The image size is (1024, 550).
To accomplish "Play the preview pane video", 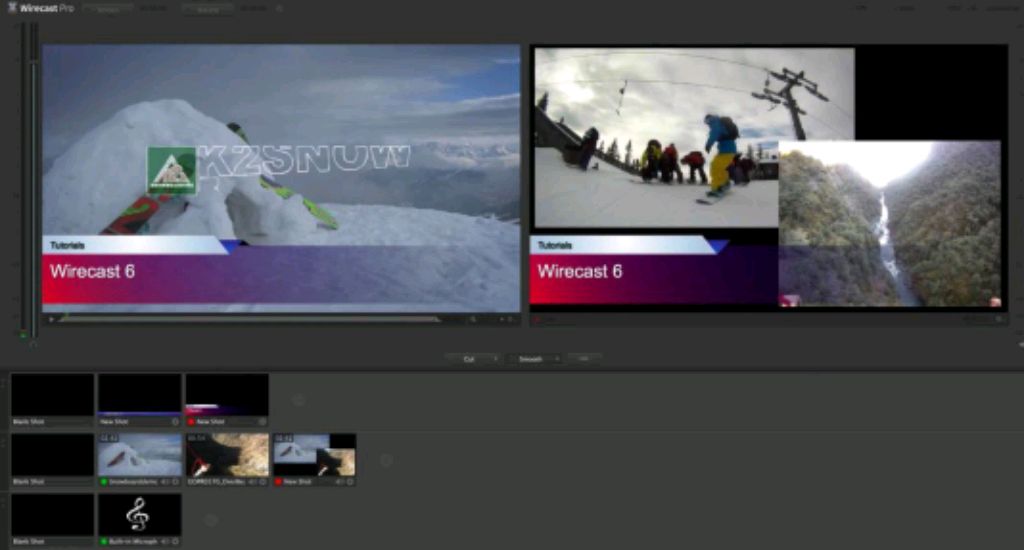I will coord(51,319).
